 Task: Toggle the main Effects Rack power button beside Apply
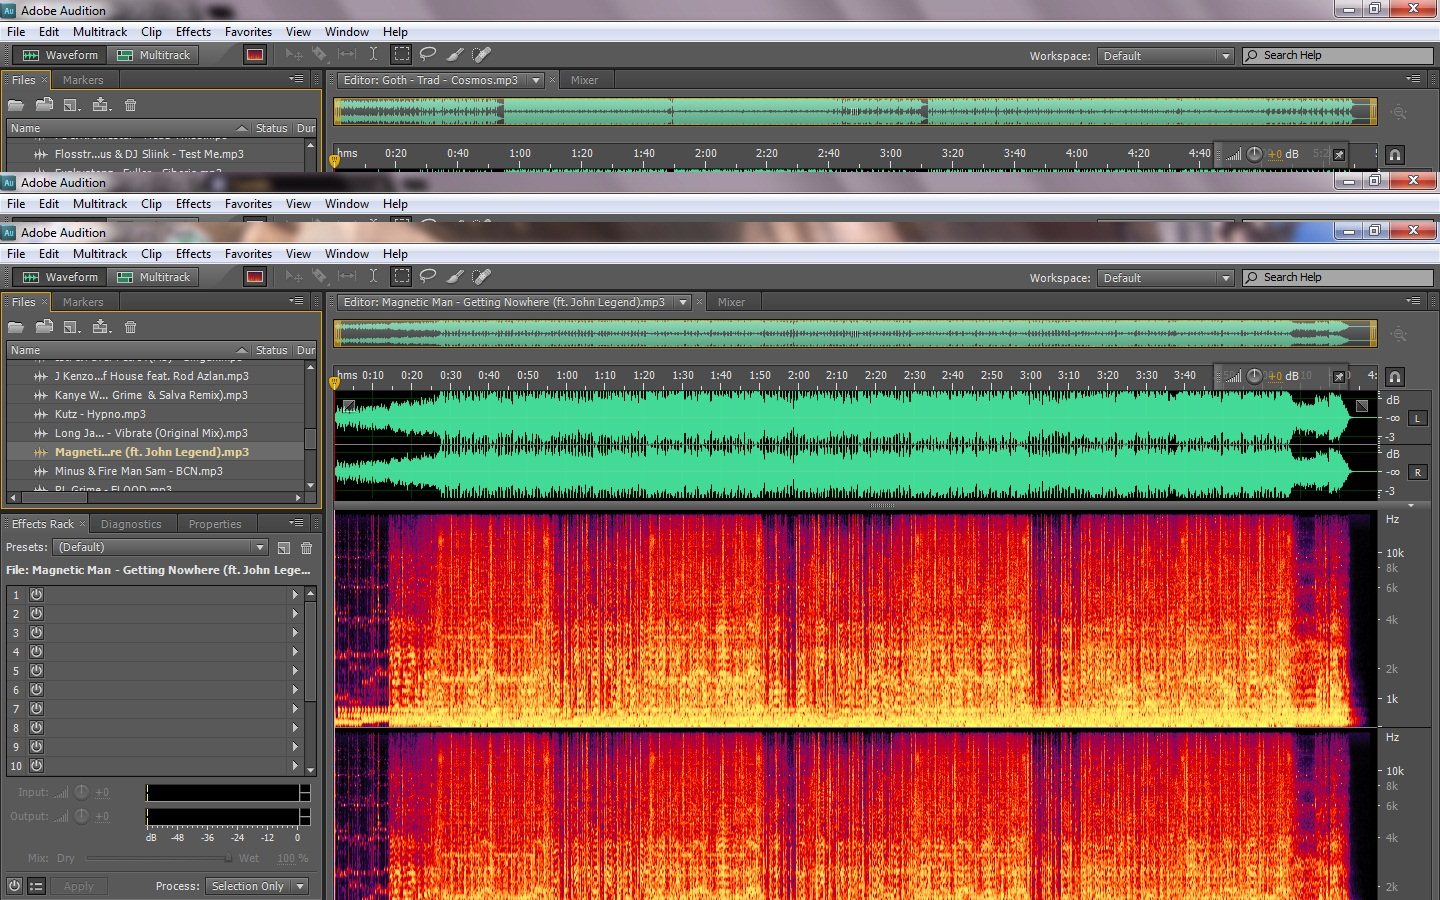click(x=14, y=886)
